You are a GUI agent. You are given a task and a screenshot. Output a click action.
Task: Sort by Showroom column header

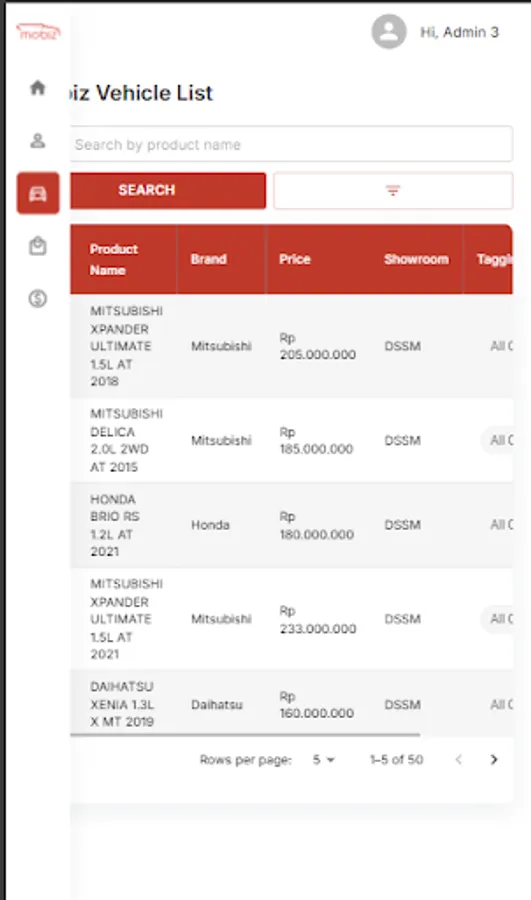pyautogui.click(x=416, y=259)
